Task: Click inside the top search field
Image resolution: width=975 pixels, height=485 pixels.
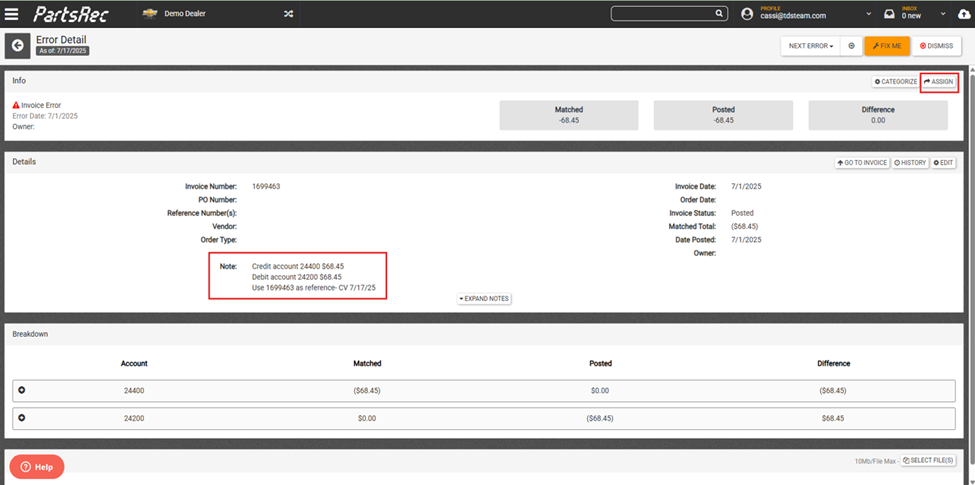Action: click(663, 14)
